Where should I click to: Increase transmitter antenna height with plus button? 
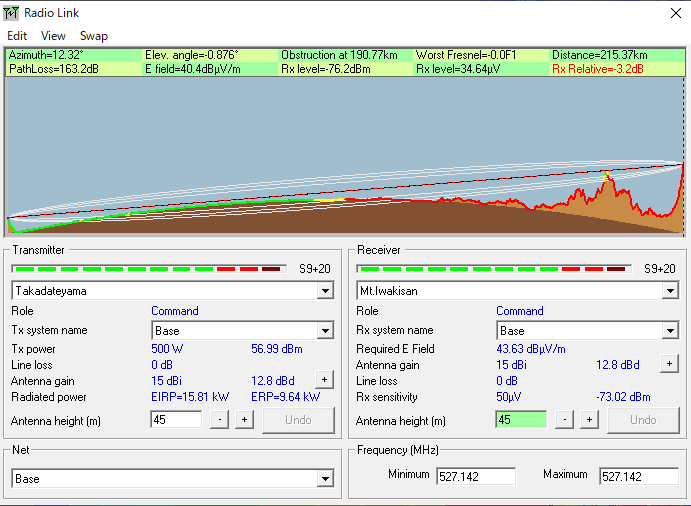(244, 420)
